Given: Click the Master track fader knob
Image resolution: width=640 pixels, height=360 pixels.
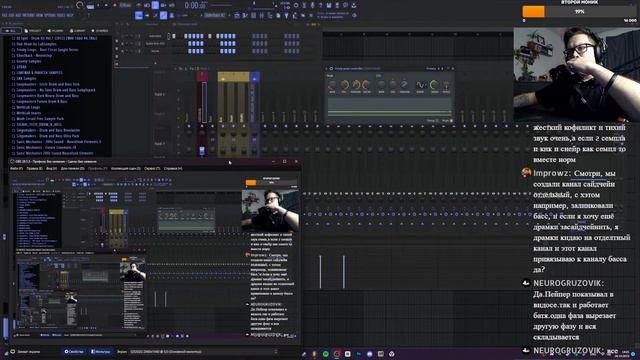Looking at the screenshot, I should pos(202,151).
